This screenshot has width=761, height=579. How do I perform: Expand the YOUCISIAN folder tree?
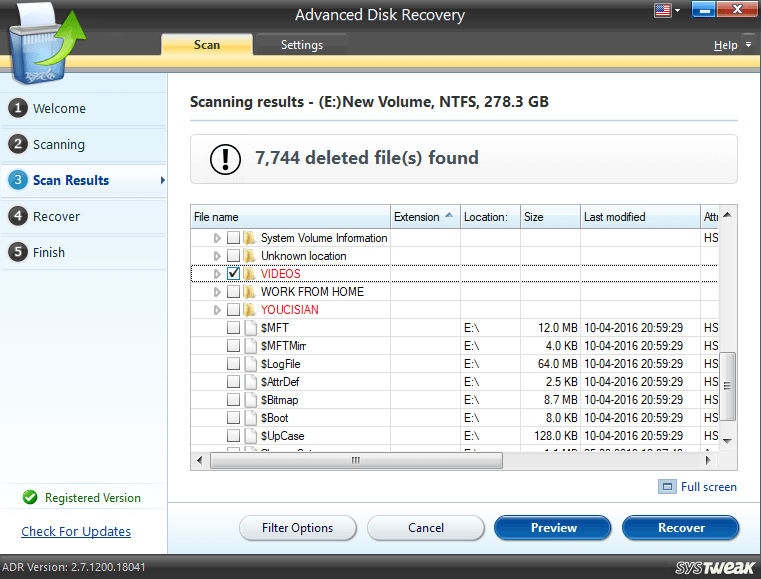click(217, 310)
